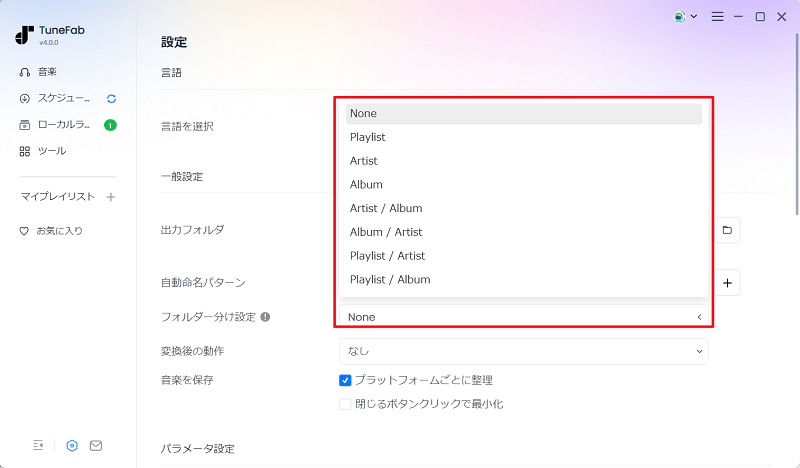Choose Artist option in list
Screen dimensions: 800x468
tap(523, 161)
